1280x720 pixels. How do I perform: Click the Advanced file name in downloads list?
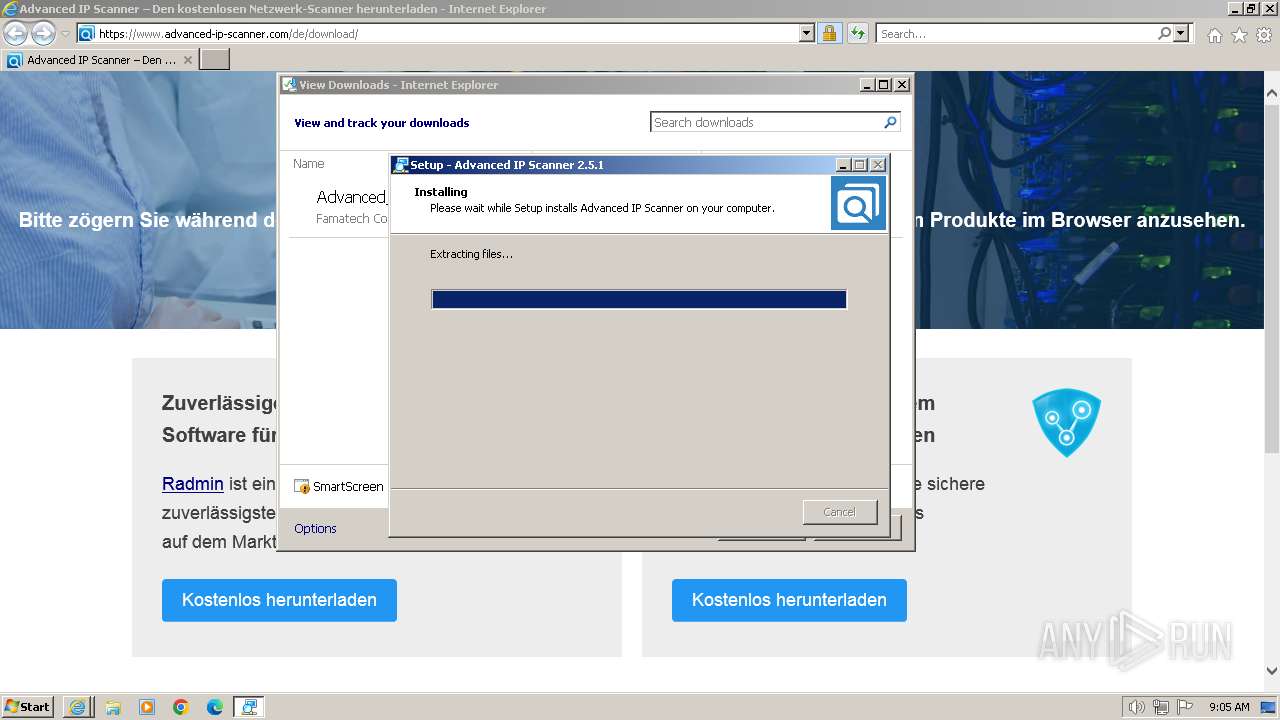[x=351, y=197]
